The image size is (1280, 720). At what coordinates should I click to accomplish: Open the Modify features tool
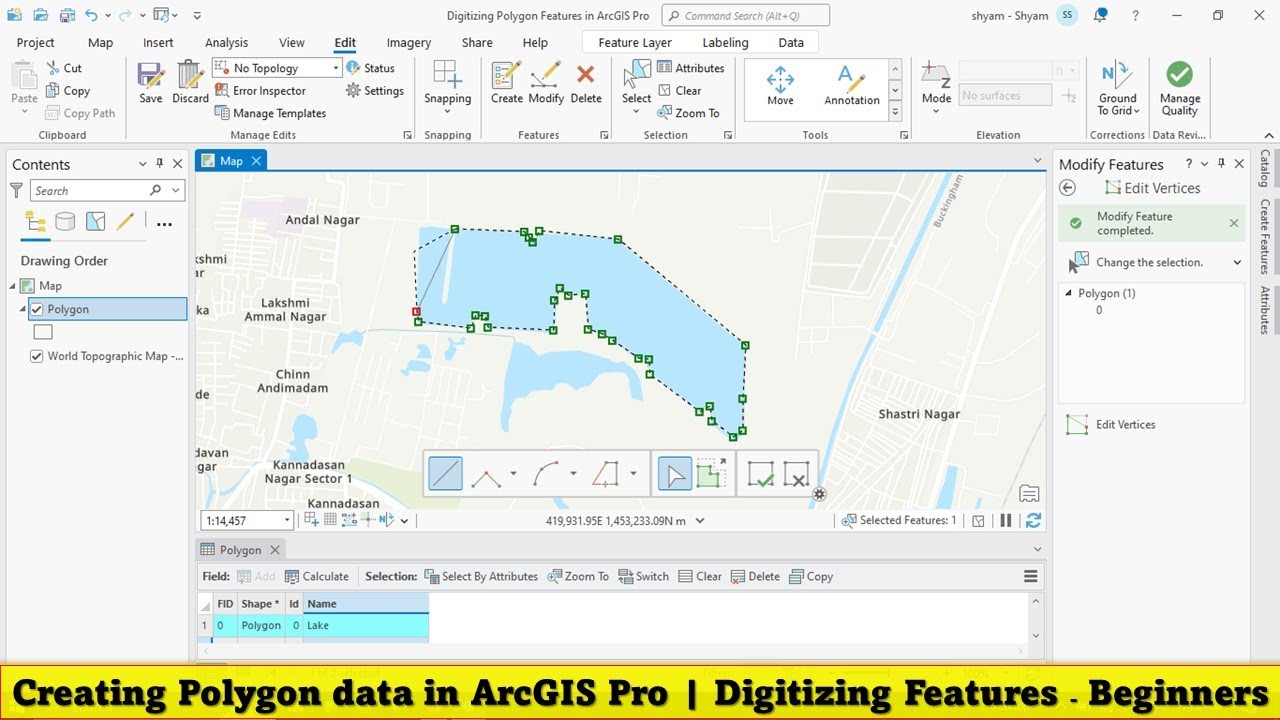546,82
